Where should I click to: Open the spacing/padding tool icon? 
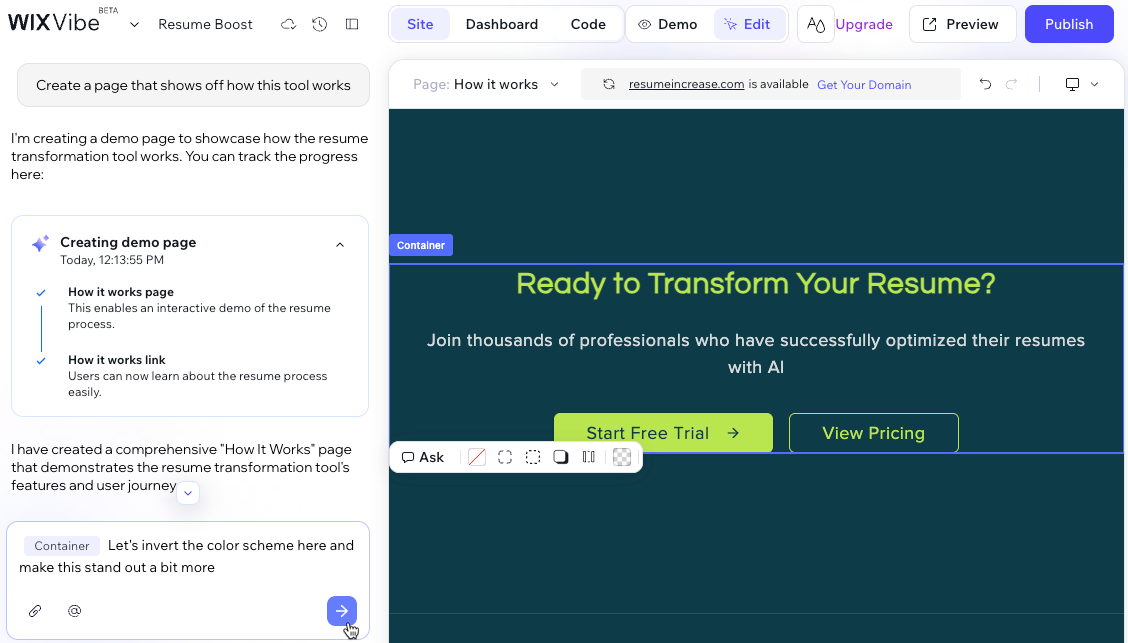click(589, 457)
